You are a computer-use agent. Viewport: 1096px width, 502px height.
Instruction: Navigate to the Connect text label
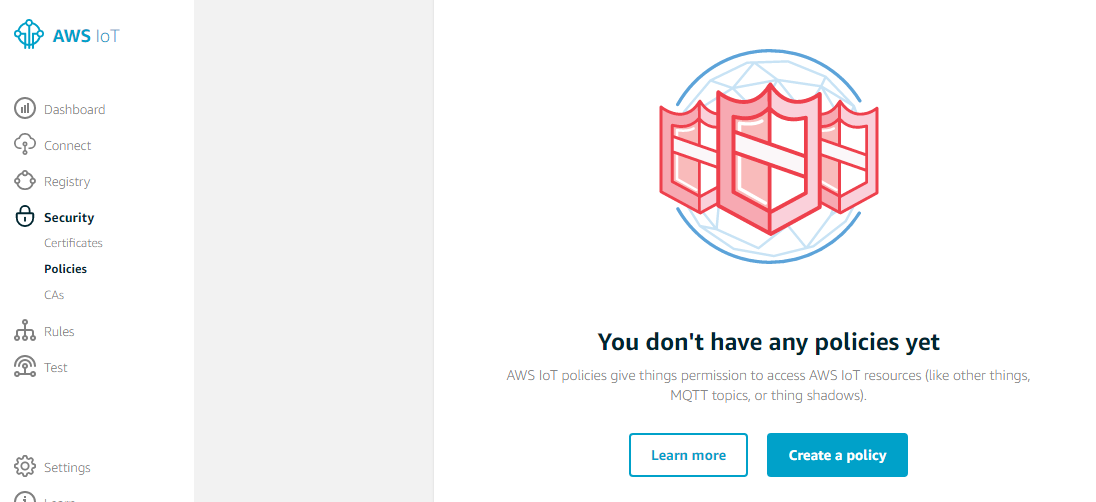[x=67, y=145]
